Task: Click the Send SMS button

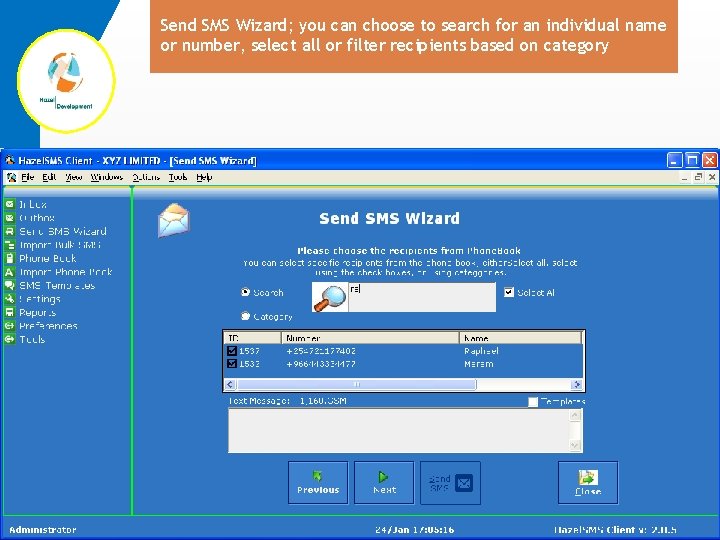Action: (450, 483)
